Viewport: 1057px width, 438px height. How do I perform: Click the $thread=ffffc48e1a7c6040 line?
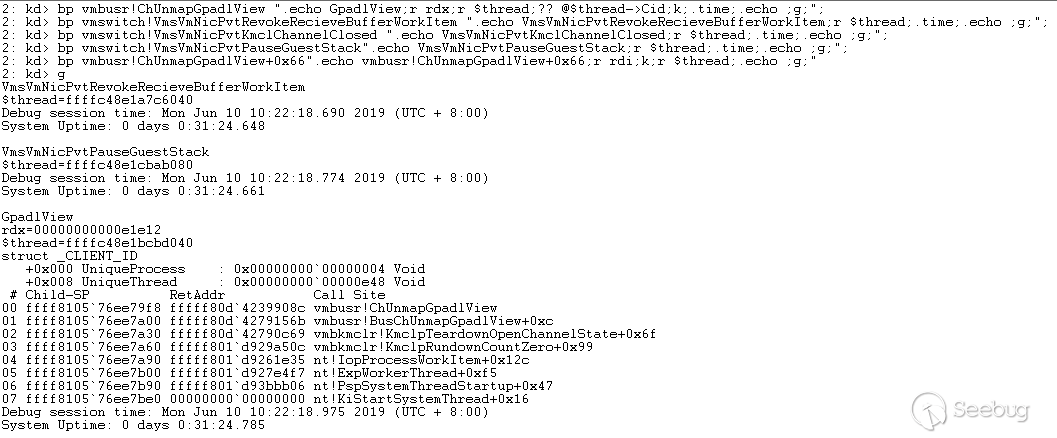97,100
